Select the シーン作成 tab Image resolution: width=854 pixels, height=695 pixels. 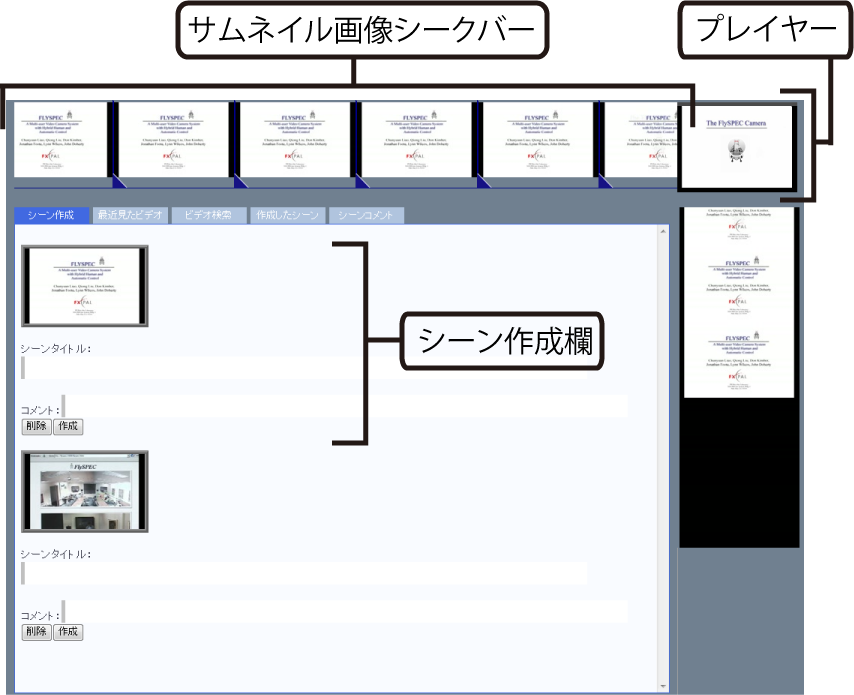52,215
